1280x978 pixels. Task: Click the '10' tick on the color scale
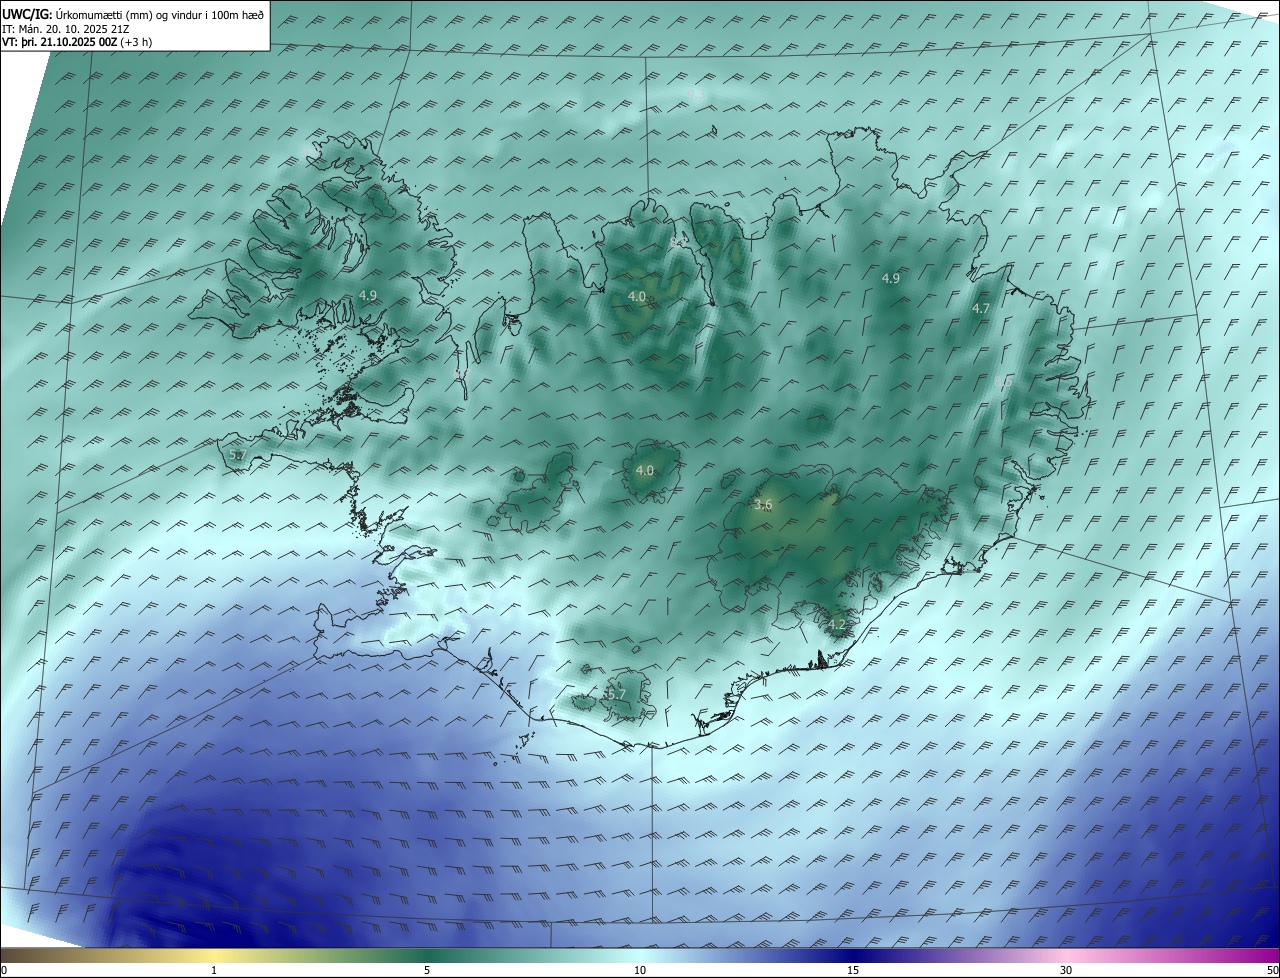pyautogui.click(x=640, y=970)
